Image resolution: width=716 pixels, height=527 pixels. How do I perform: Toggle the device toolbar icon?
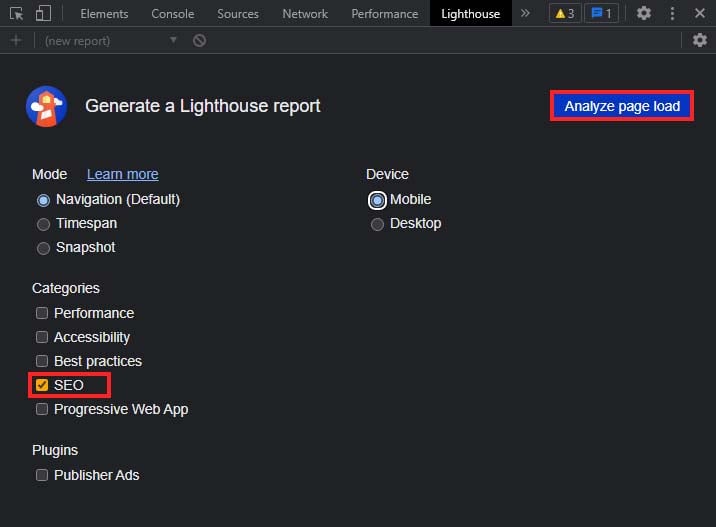tap(43, 13)
